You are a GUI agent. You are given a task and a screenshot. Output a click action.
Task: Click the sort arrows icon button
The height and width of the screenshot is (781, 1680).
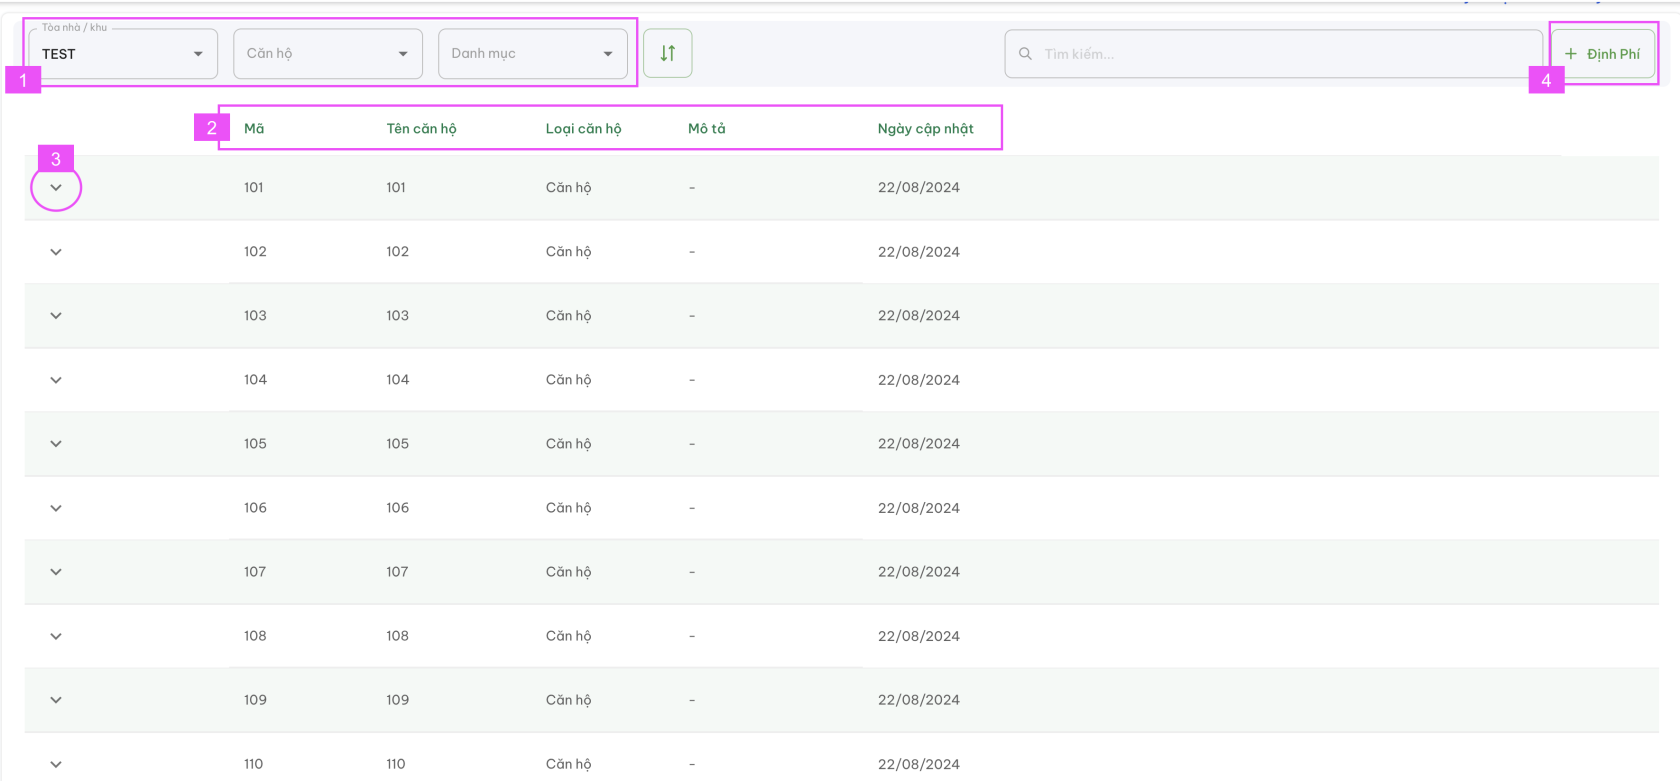tap(668, 53)
